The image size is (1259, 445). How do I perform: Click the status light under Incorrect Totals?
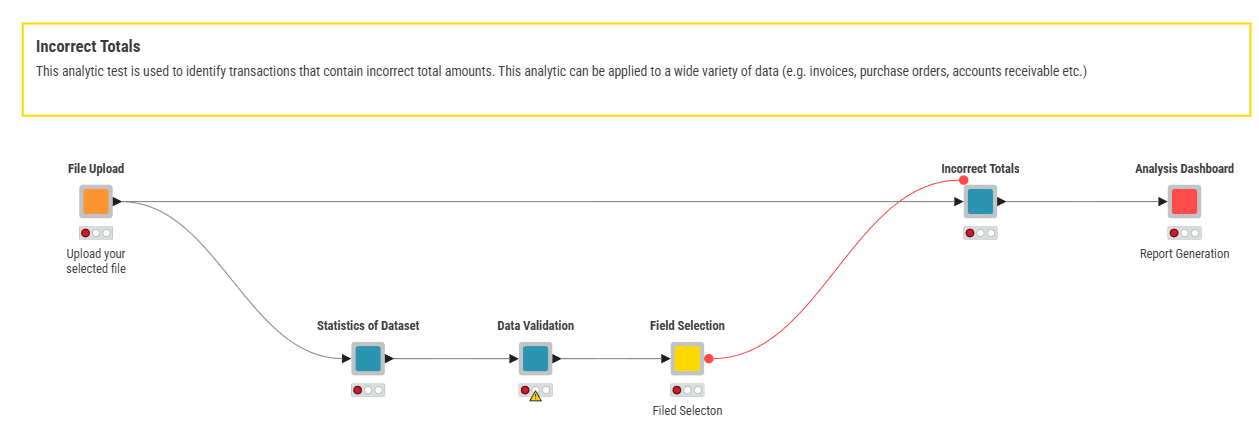pos(980,233)
